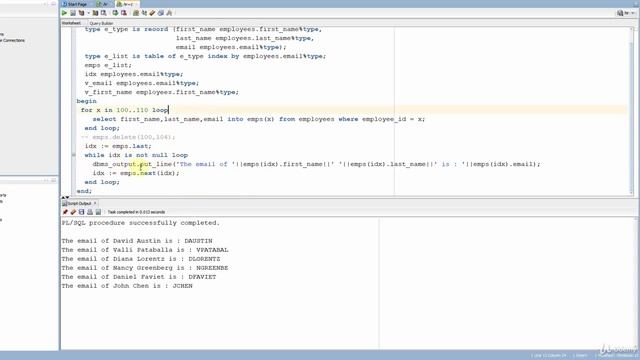This screenshot has width=640, height=360.
Task: Close the Script Output tab
Action: pyautogui.click(x=95, y=203)
